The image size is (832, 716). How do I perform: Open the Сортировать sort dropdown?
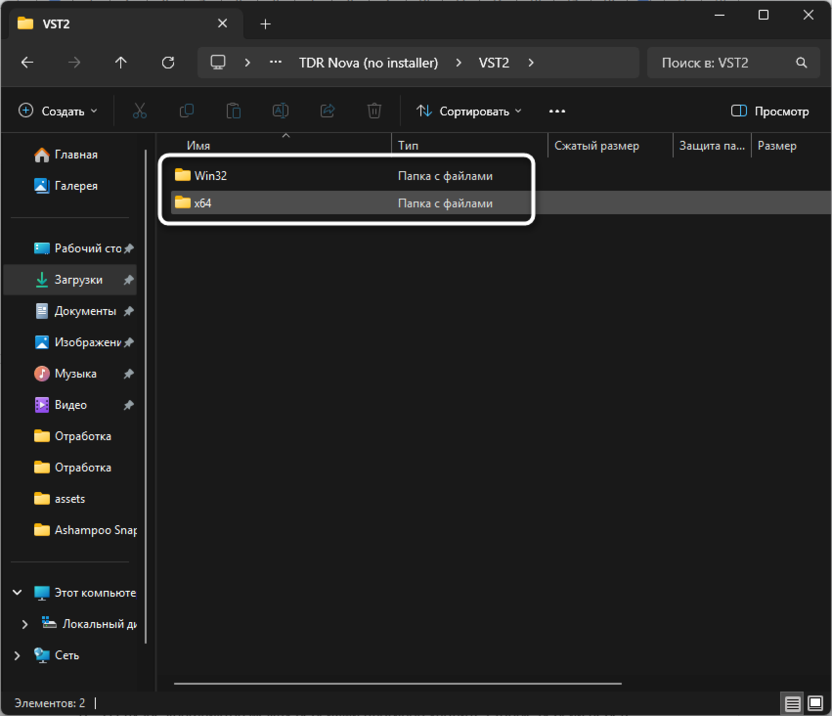[x=469, y=111]
